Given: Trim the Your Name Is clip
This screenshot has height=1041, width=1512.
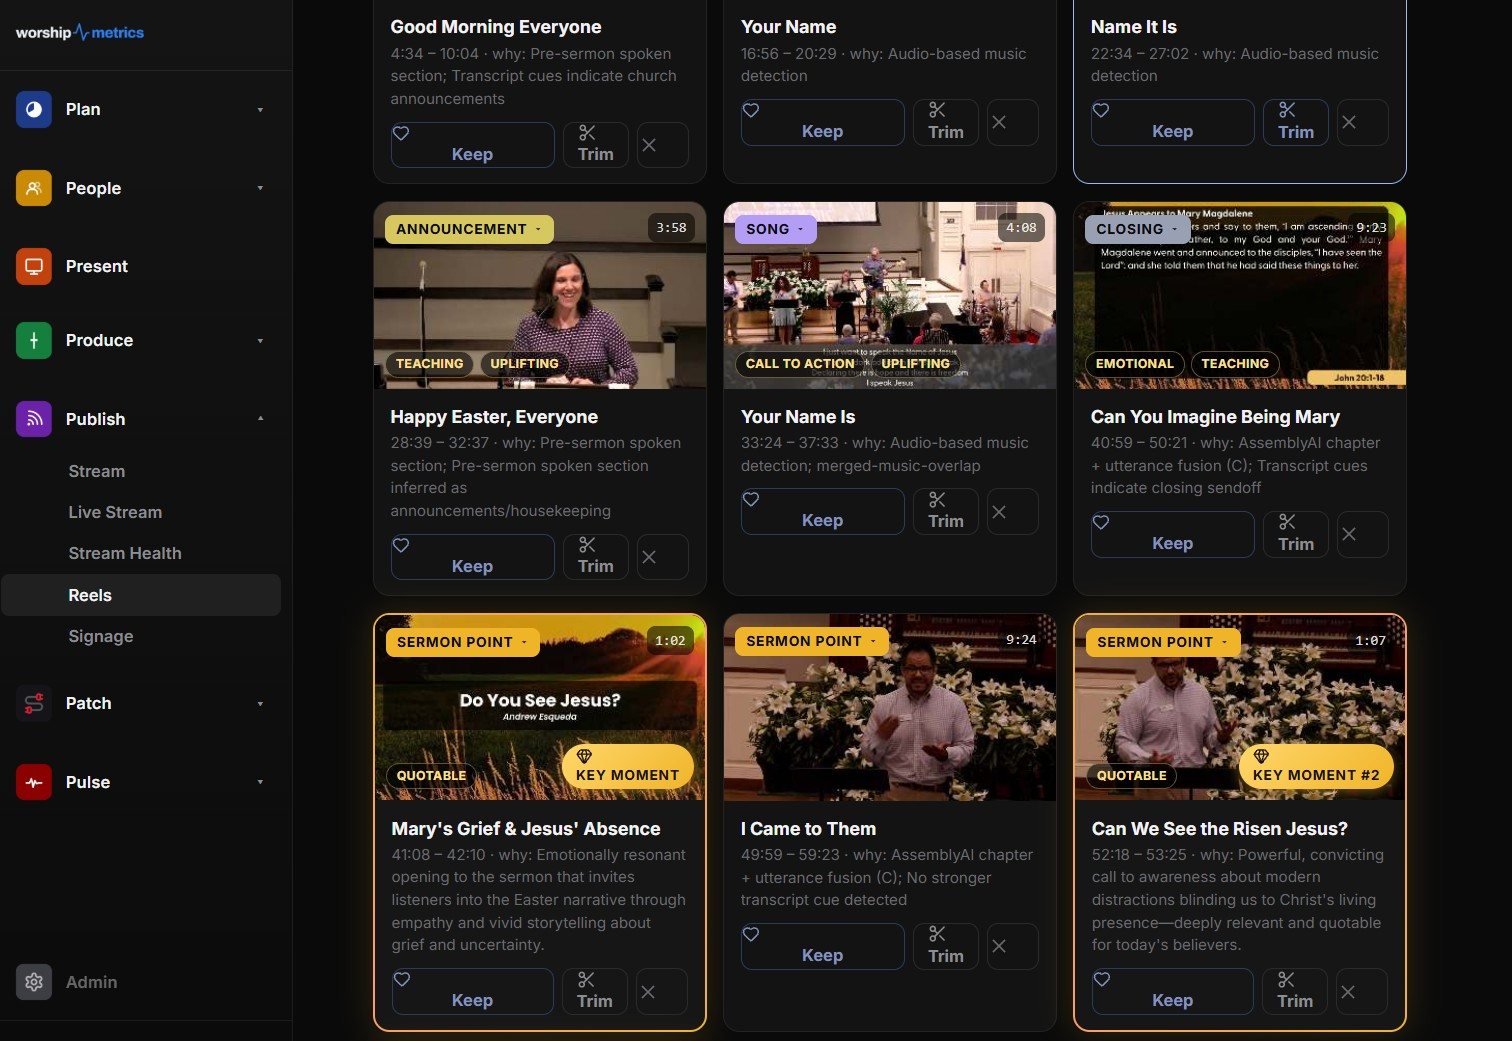Looking at the screenshot, I should pyautogui.click(x=946, y=512).
